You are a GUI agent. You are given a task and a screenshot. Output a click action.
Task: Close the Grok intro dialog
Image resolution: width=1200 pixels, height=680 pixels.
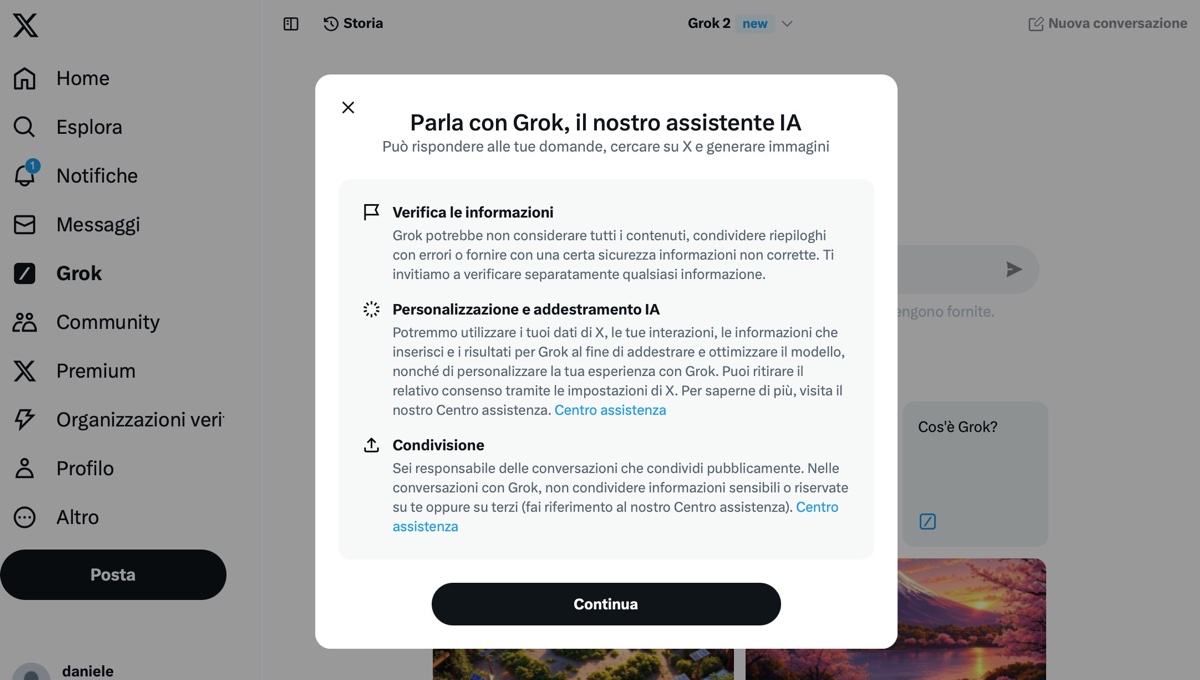click(348, 107)
